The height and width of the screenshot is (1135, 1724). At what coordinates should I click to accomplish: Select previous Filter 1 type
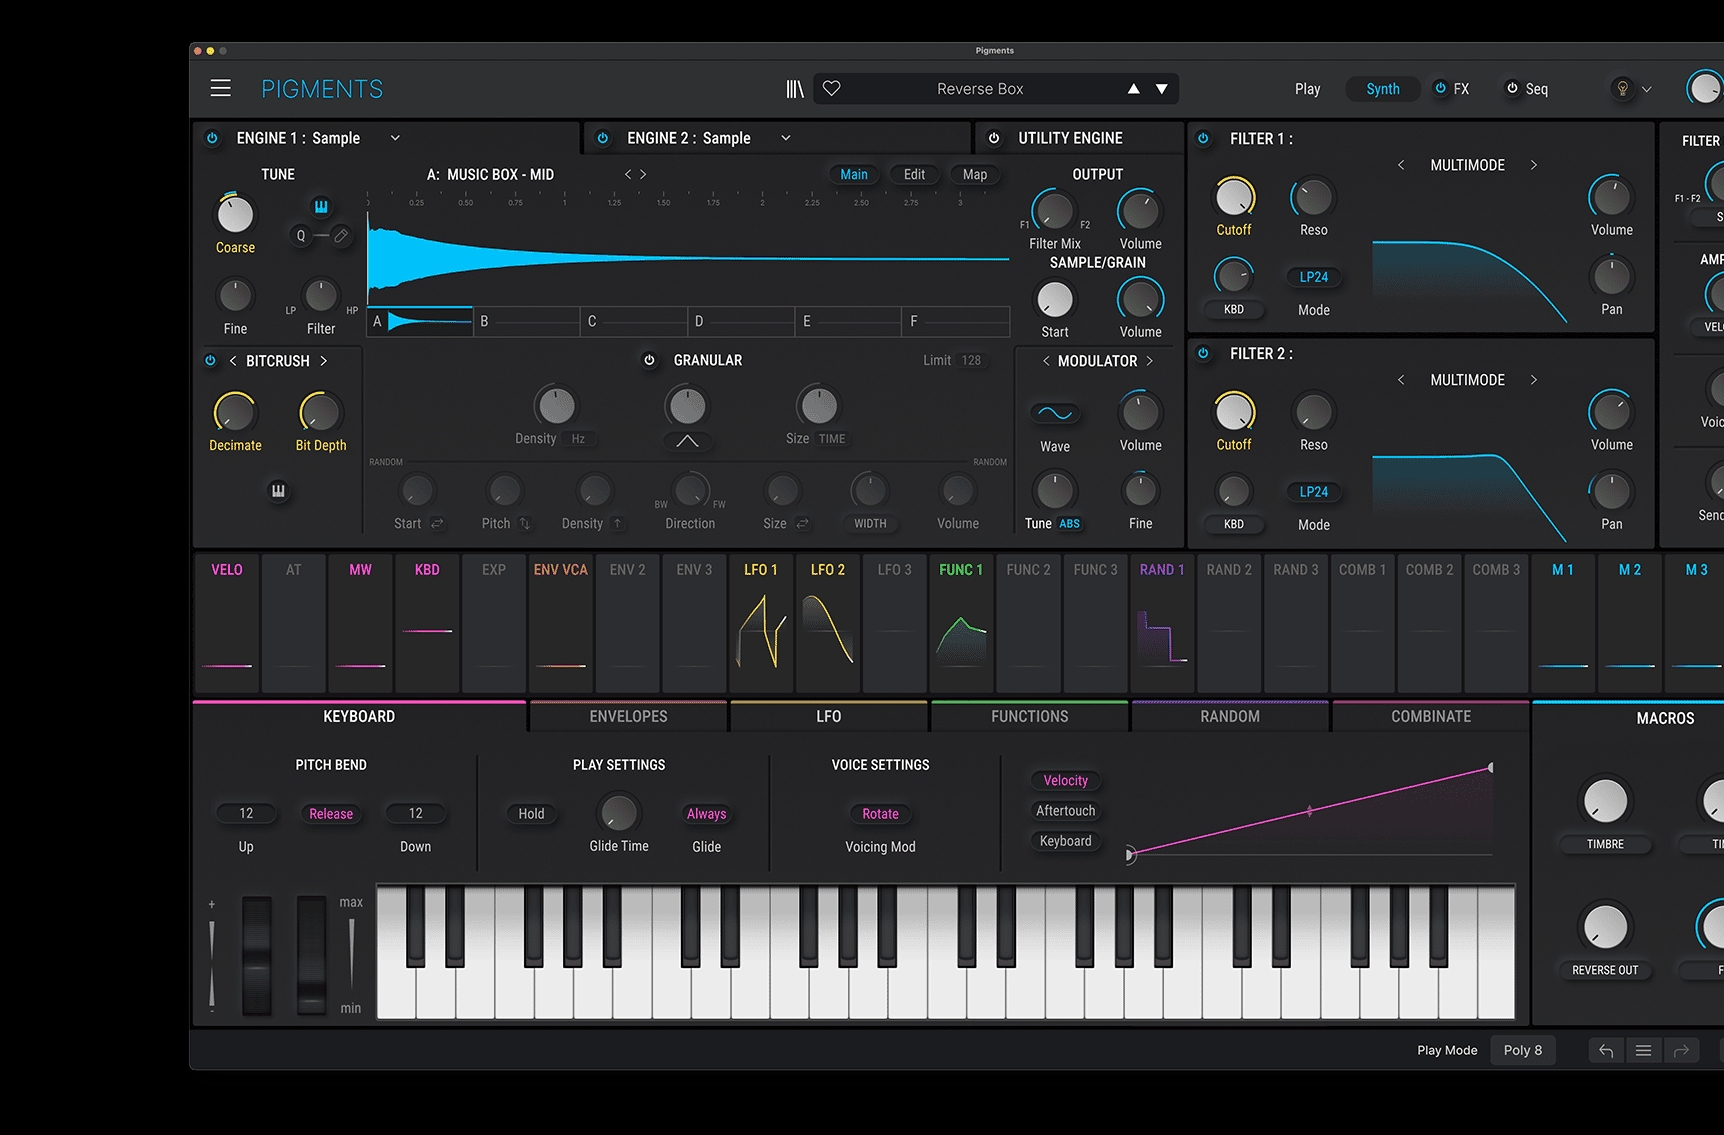tap(1401, 165)
